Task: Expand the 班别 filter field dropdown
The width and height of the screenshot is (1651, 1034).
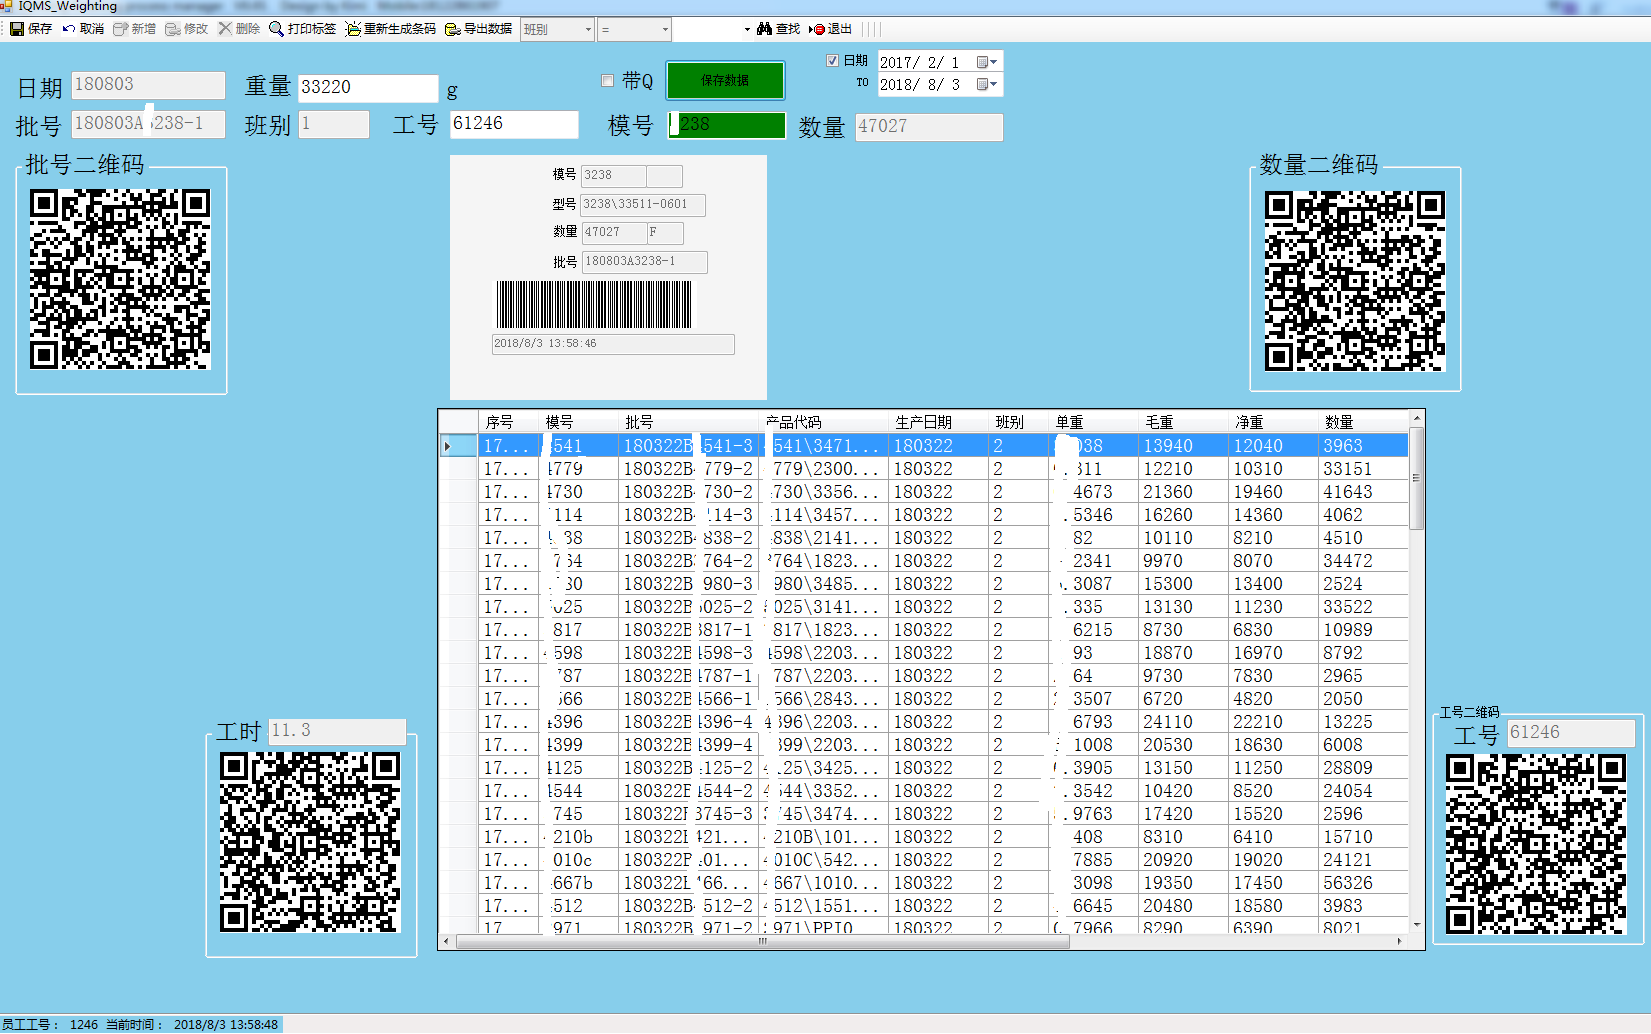Action: point(588,29)
